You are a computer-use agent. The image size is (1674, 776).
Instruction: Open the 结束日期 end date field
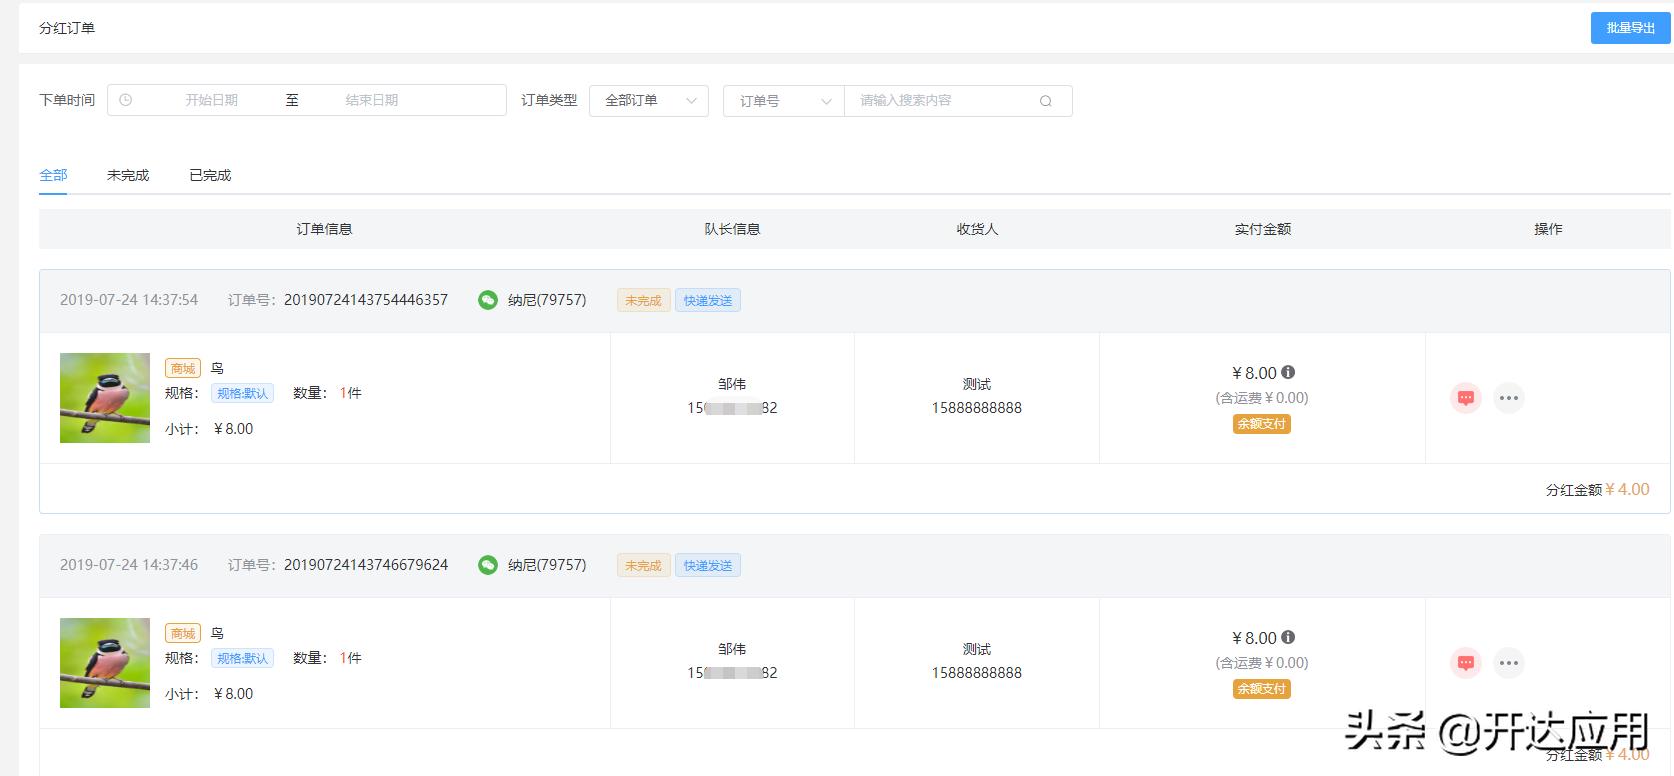pyautogui.click(x=371, y=100)
